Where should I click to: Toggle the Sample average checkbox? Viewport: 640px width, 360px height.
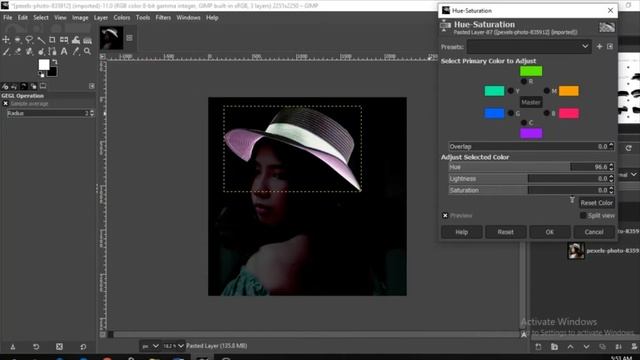click(6, 104)
